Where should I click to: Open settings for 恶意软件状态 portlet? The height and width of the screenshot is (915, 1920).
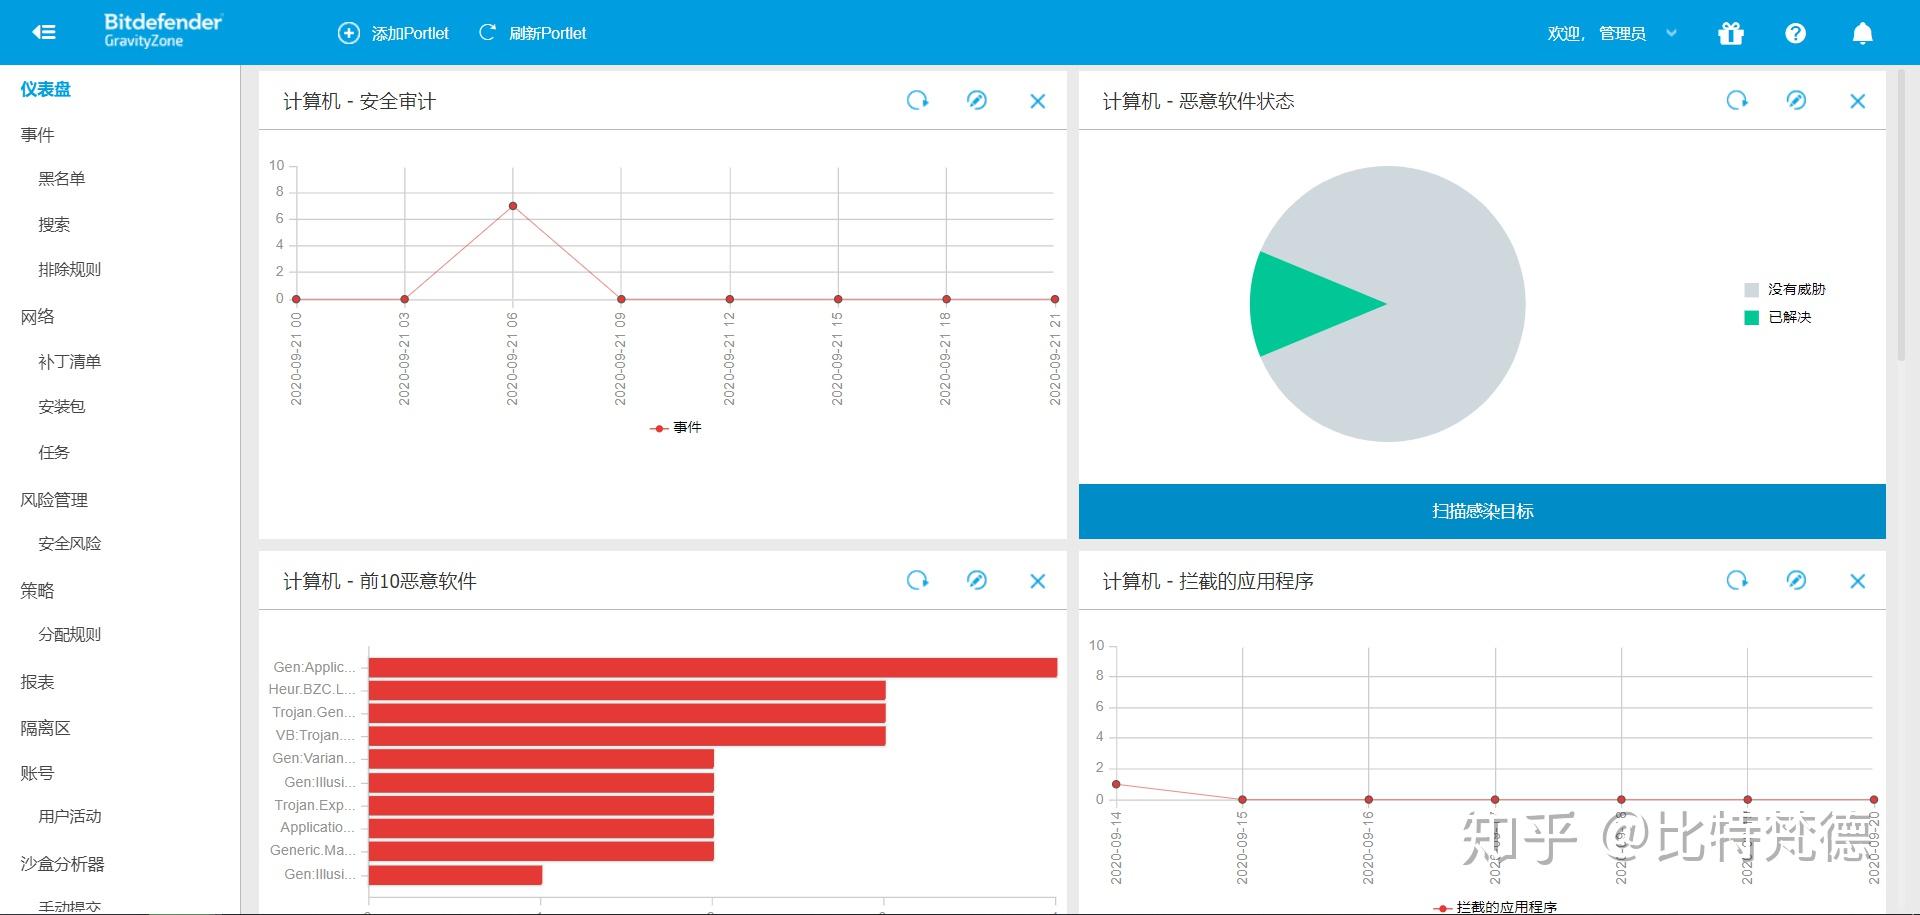pos(1797,101)
